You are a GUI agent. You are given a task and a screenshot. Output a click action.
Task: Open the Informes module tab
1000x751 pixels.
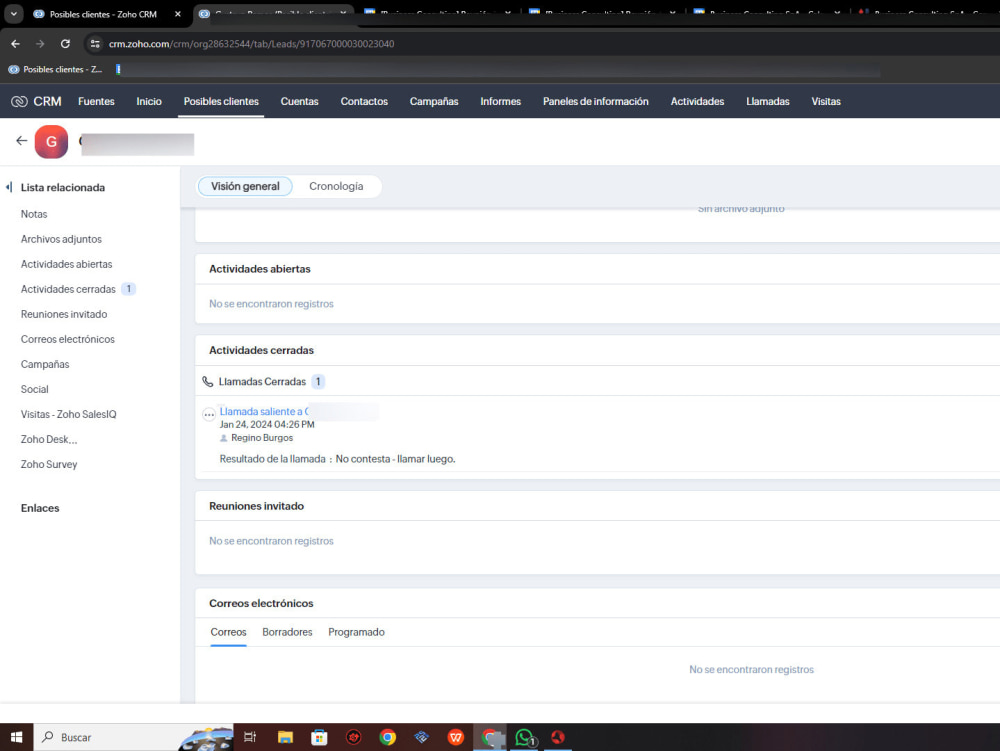(x=501, y=101)
